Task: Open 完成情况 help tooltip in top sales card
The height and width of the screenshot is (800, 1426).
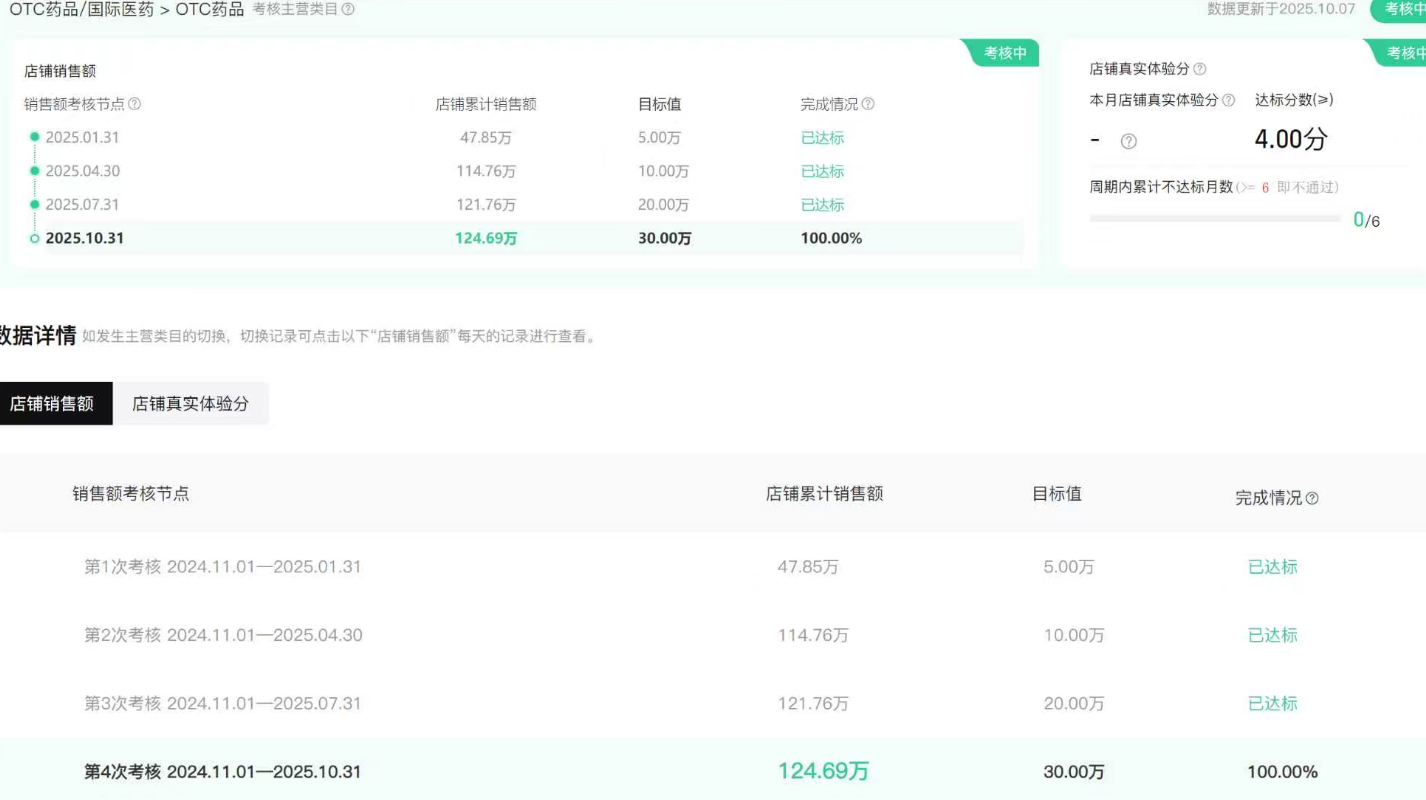Action: 868,104
